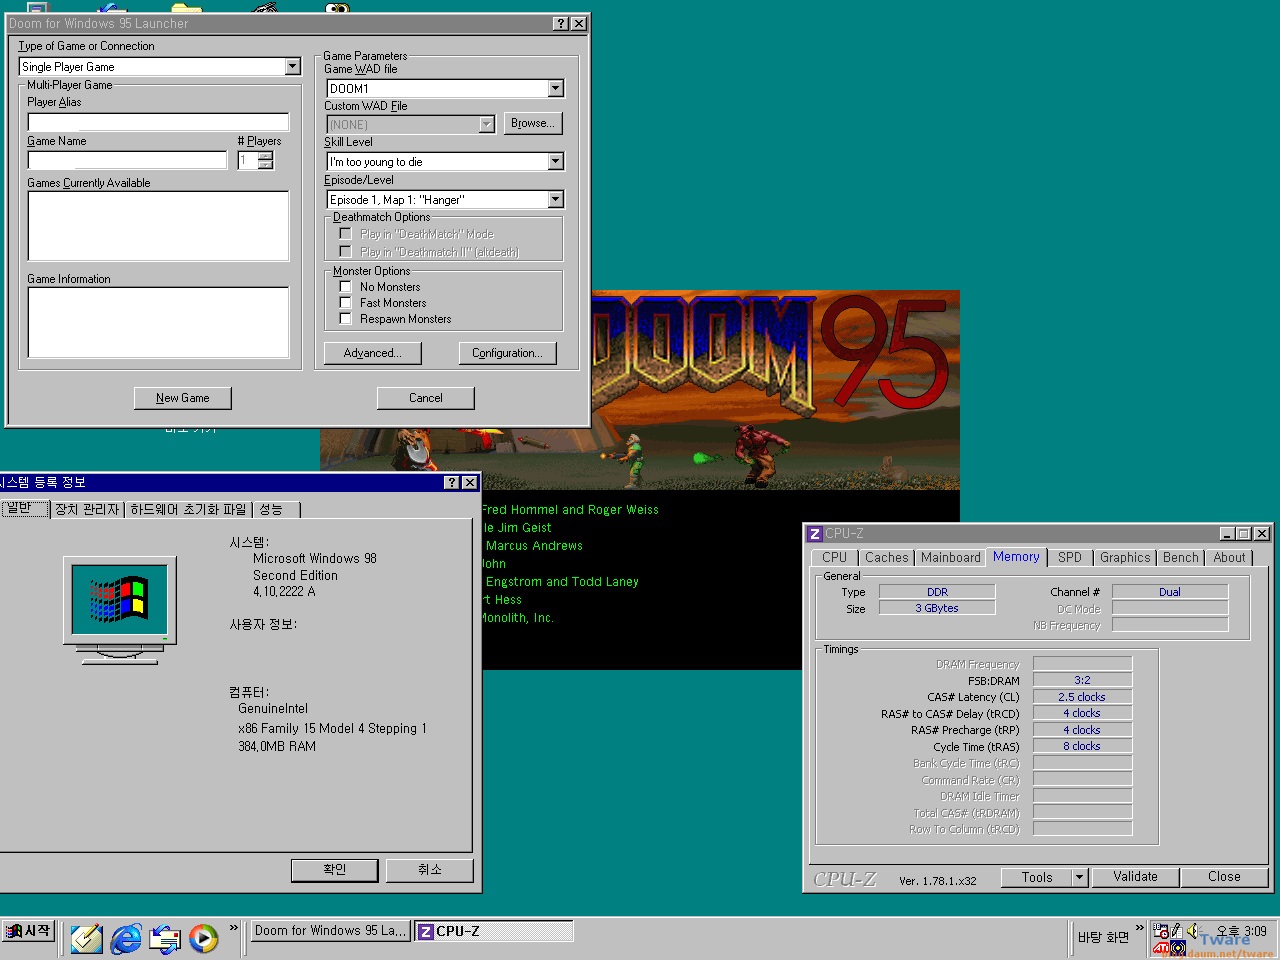Open Internet Explorer from quick launch

(x=126, y=938)
